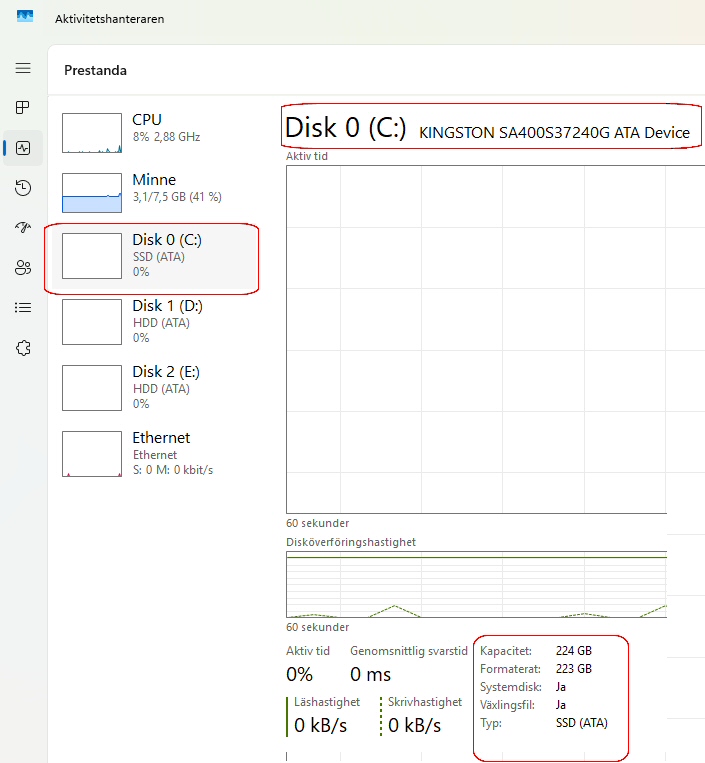
Task: Select the Minne memory entry
Action: pyautogui.click(x=155, y=193)
